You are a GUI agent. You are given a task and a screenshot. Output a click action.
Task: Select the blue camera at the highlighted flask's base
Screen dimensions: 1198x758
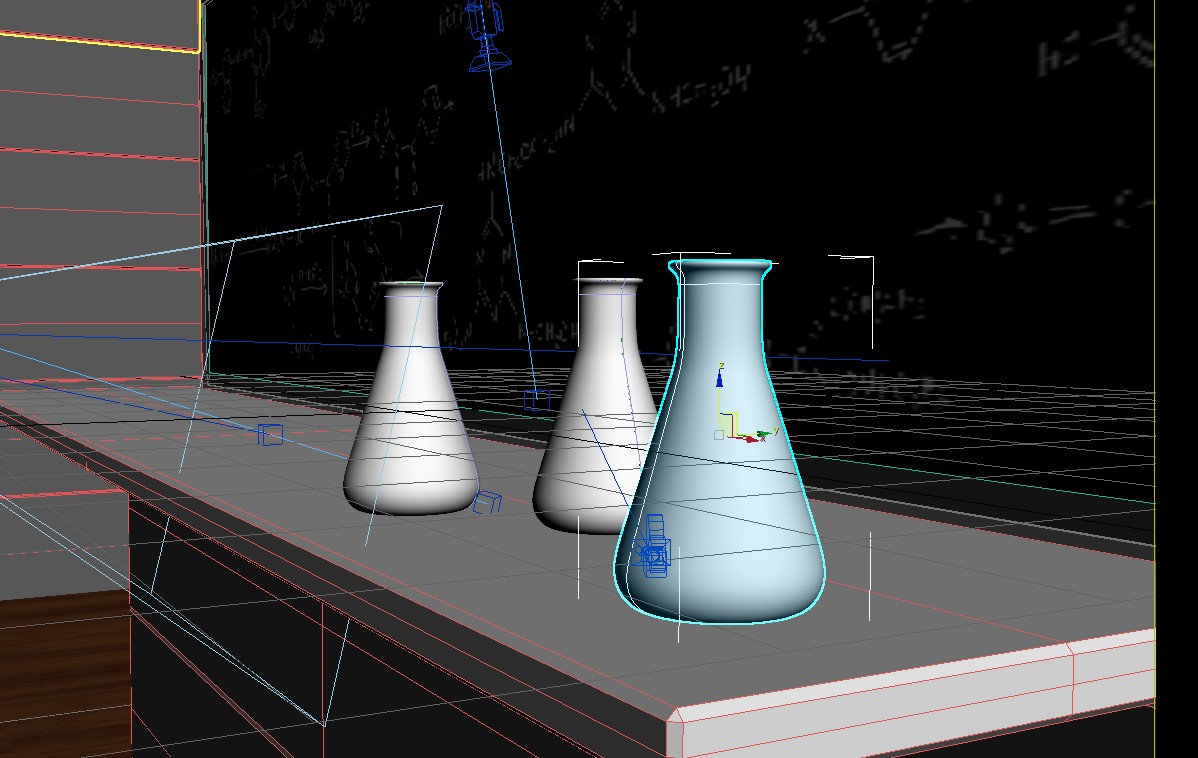click(x=654, y=549)
